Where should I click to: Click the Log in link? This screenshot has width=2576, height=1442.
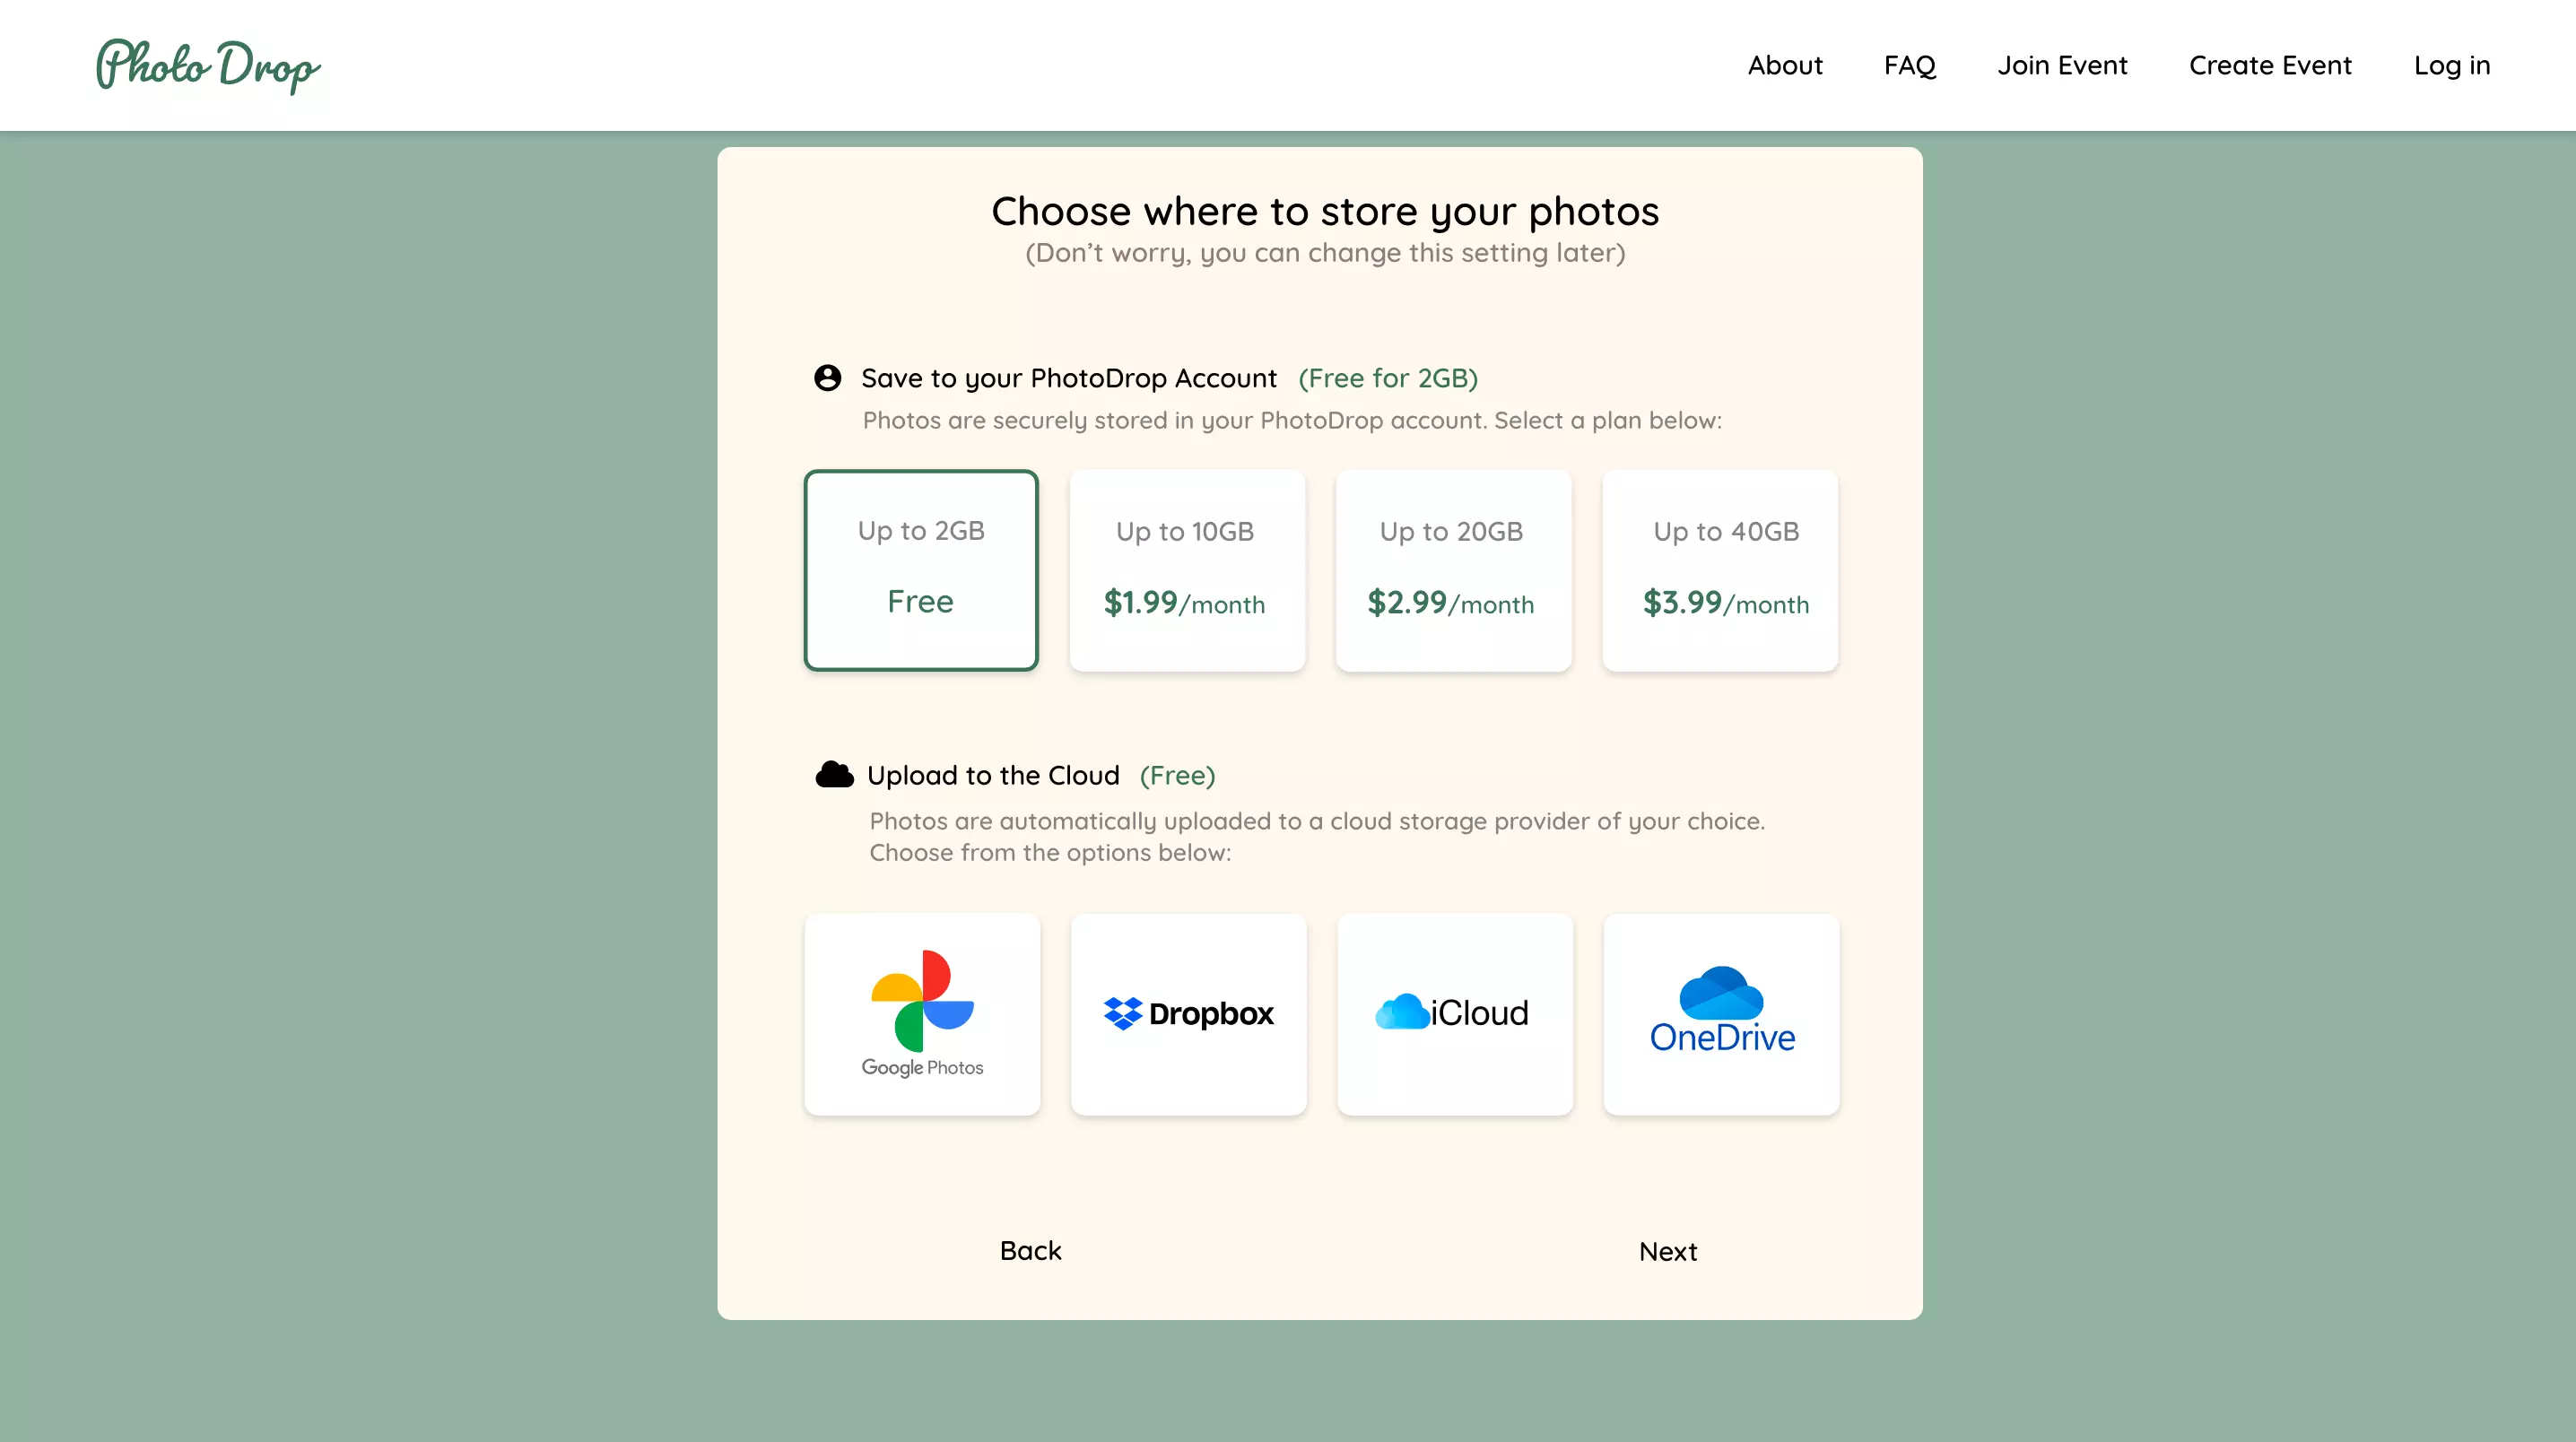2451,66
